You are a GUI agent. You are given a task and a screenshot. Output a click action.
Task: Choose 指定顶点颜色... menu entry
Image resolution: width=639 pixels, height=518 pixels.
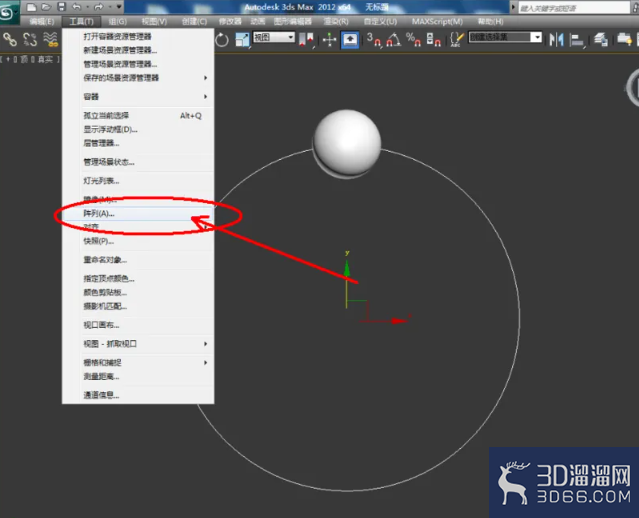(x=138, y=279)
